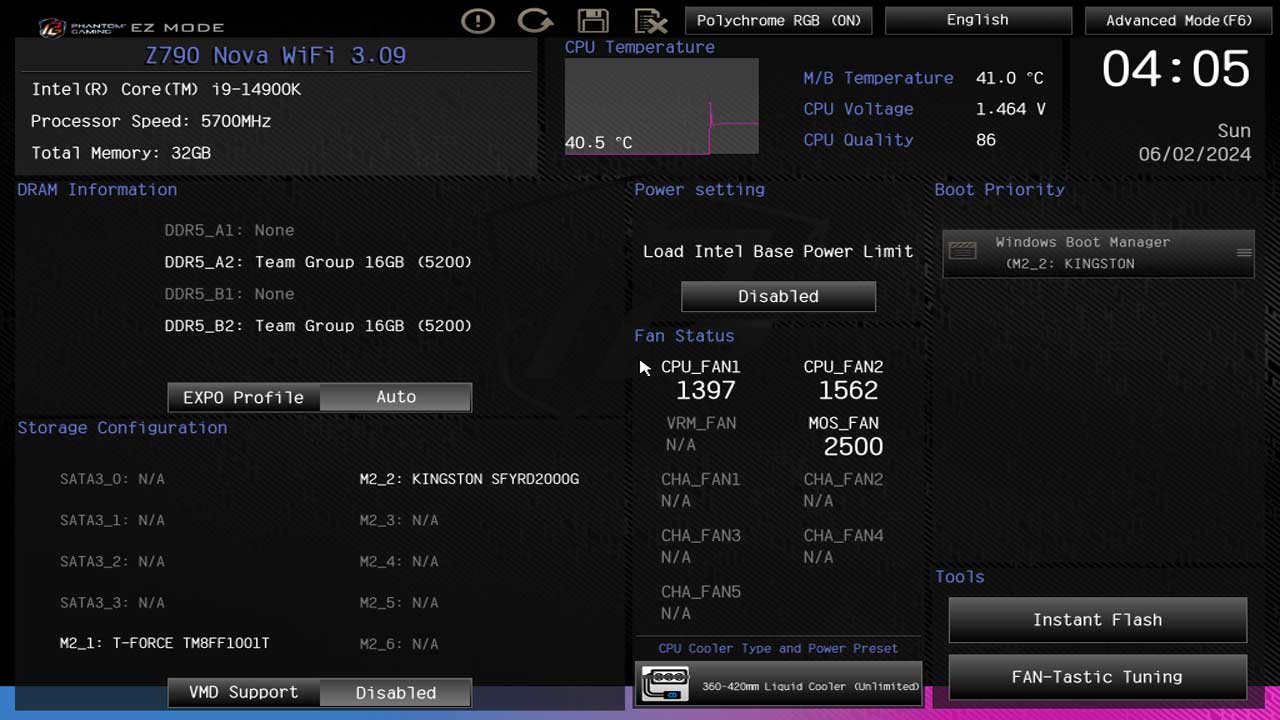The image size is (1280, 720).
Task: Click the CHA_FAN4 entry
Action: (843, 546)
